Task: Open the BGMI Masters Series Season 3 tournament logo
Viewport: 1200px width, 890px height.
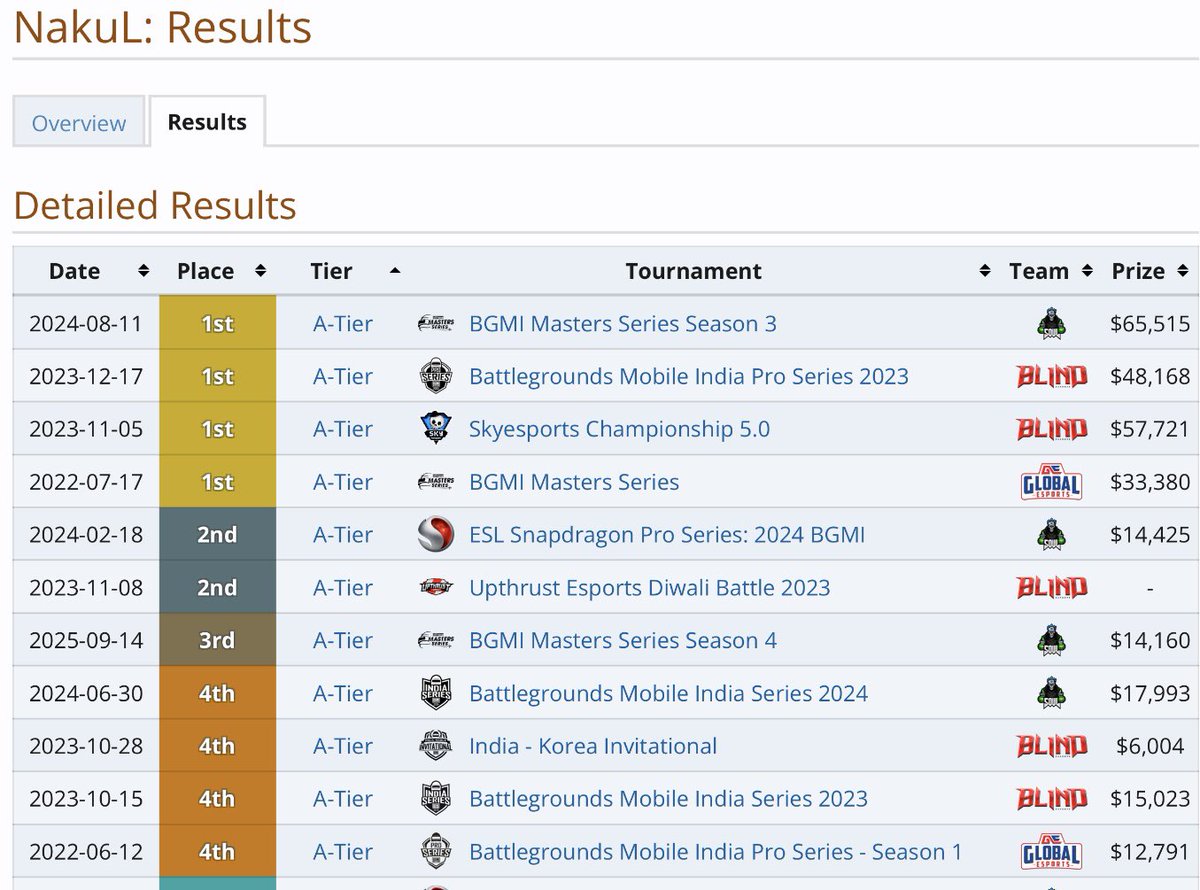Action: [436, 323]
